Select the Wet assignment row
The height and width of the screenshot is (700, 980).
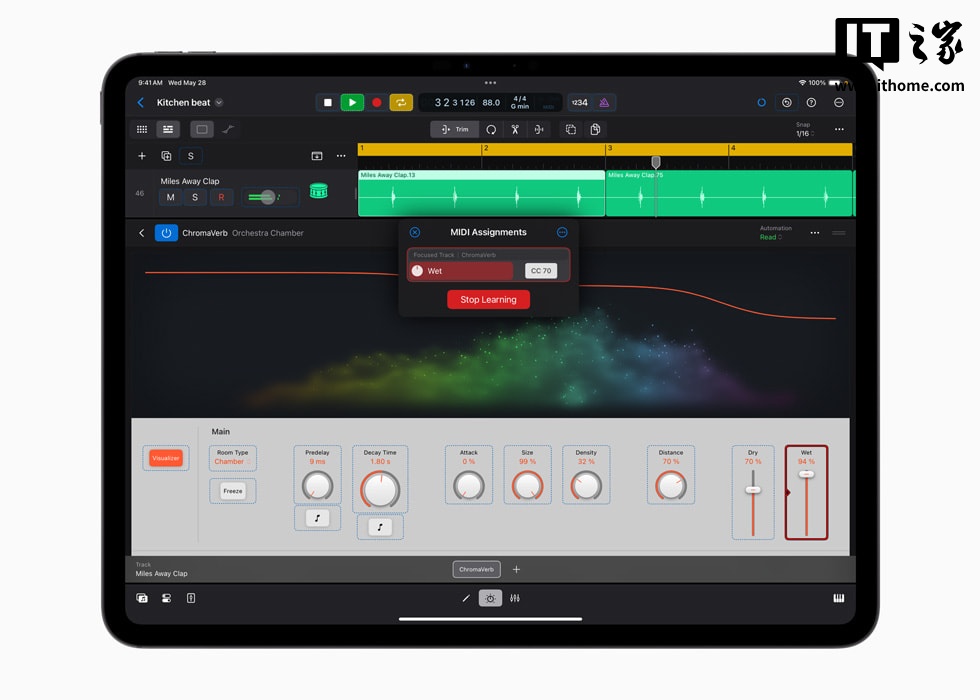pyautogui.click(x=461, y=271)
